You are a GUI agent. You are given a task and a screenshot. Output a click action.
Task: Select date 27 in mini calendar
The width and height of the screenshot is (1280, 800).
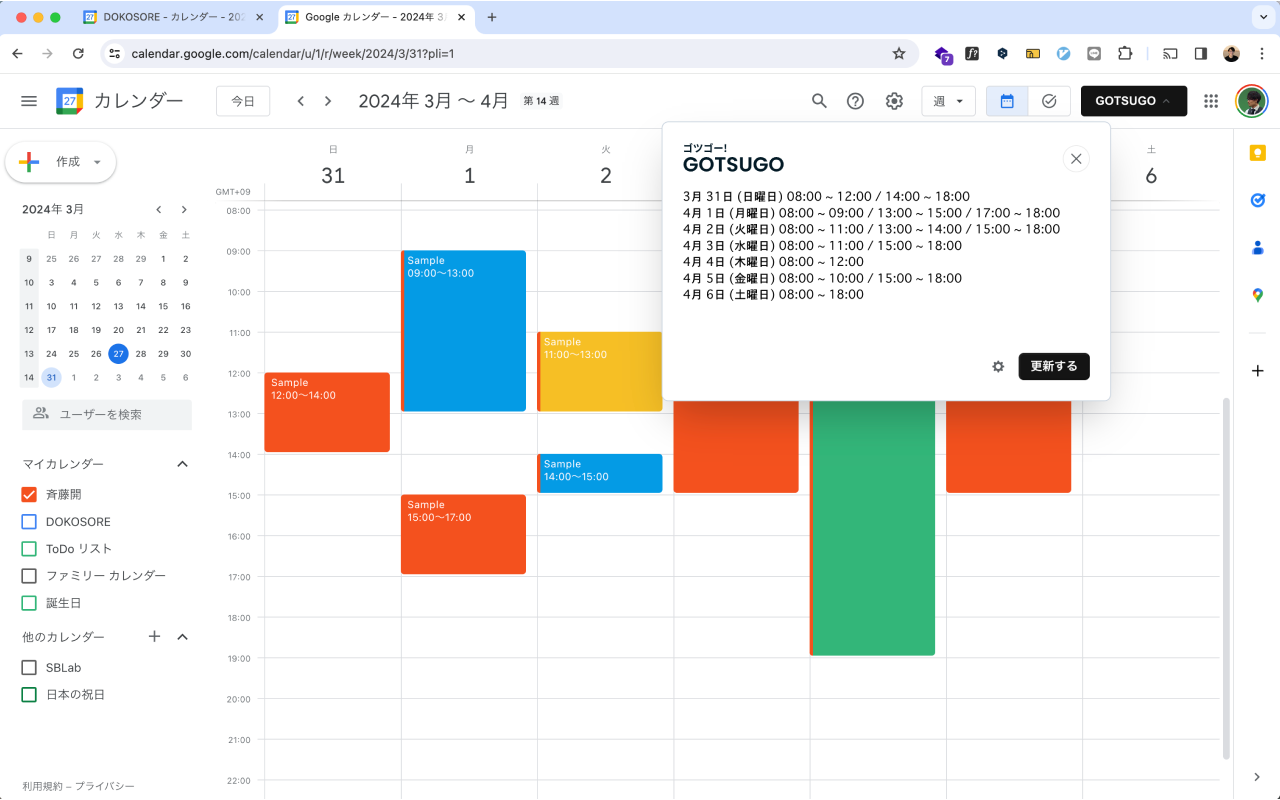[118, 354]
